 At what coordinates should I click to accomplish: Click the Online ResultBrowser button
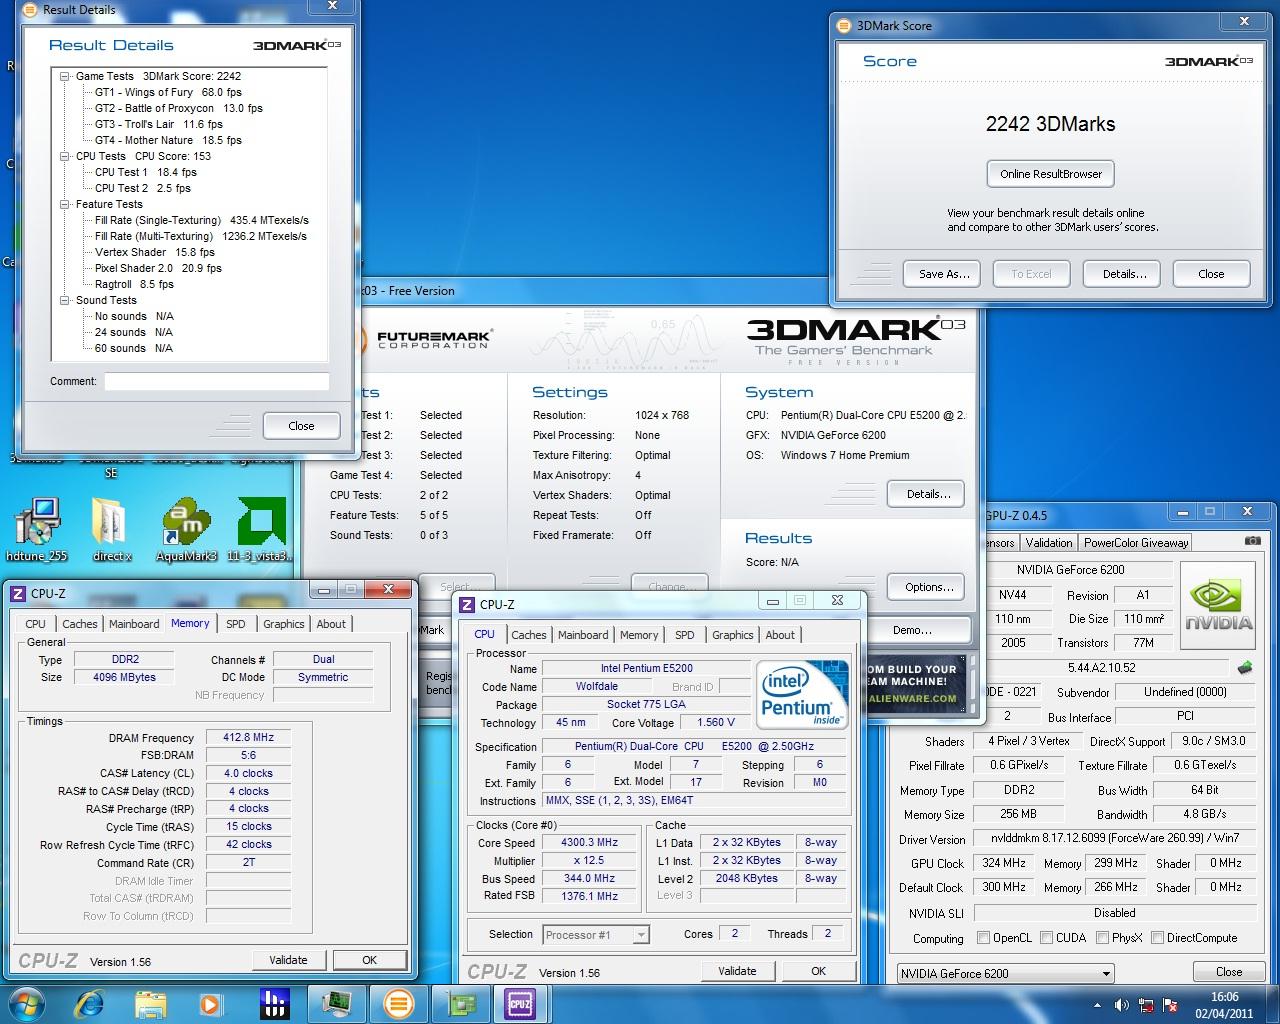pos(1050,174)
